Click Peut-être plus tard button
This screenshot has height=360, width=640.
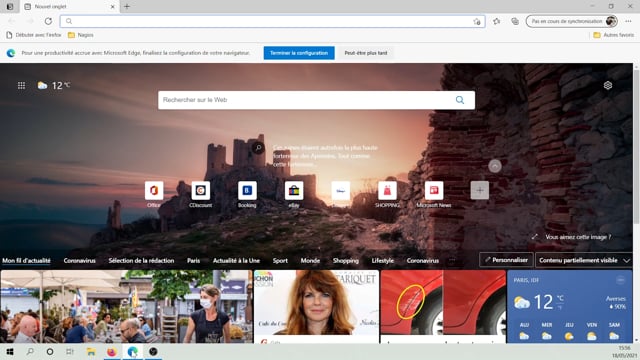point(366,53)
